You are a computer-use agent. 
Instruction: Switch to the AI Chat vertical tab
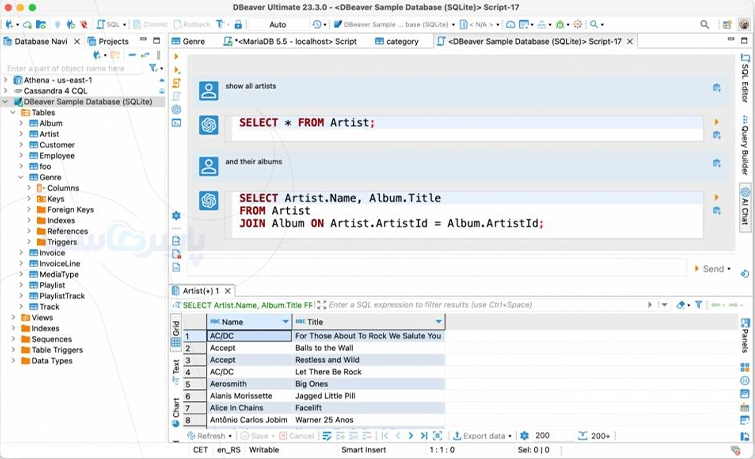tap(745, 206)
